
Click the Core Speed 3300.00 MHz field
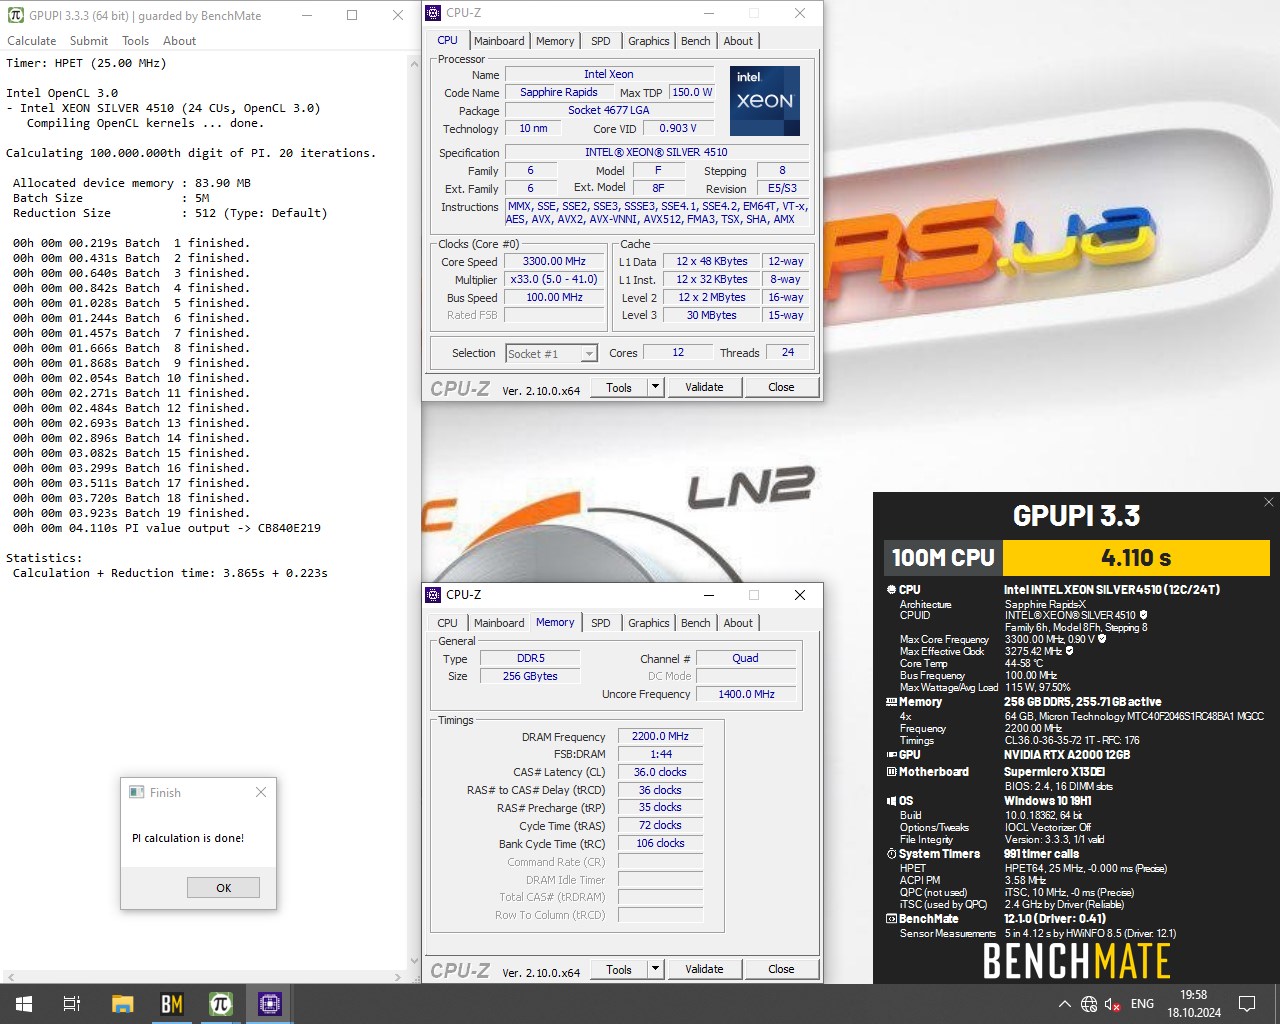[x=554, y=261]
